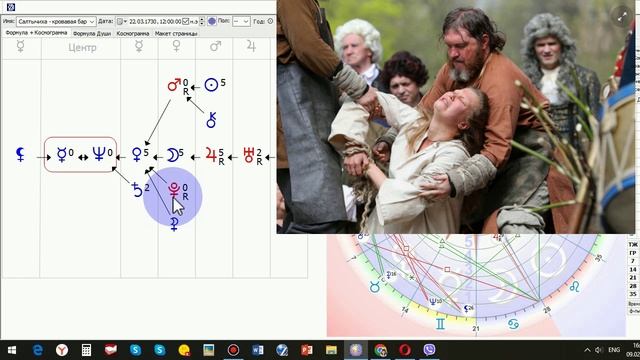Open Opera browser from the taskbar
640x360 pixels.
point(404,350)
